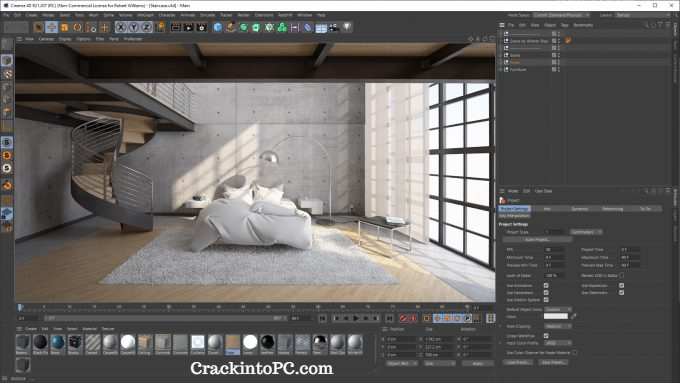The height and width of the screenshot is (383, 680).
Task: Open Default Object Color dropdown
Action: click(558, 309)
